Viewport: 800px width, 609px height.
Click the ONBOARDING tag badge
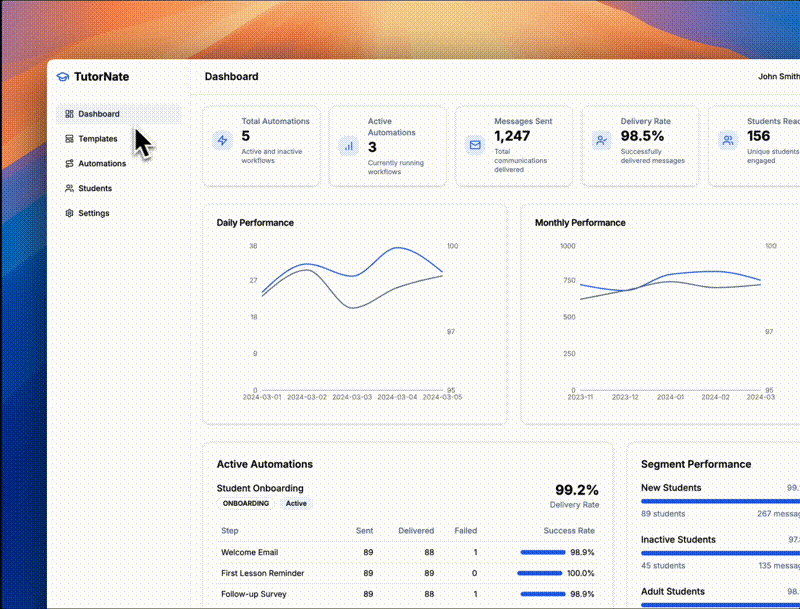click(x=245, y=503)
